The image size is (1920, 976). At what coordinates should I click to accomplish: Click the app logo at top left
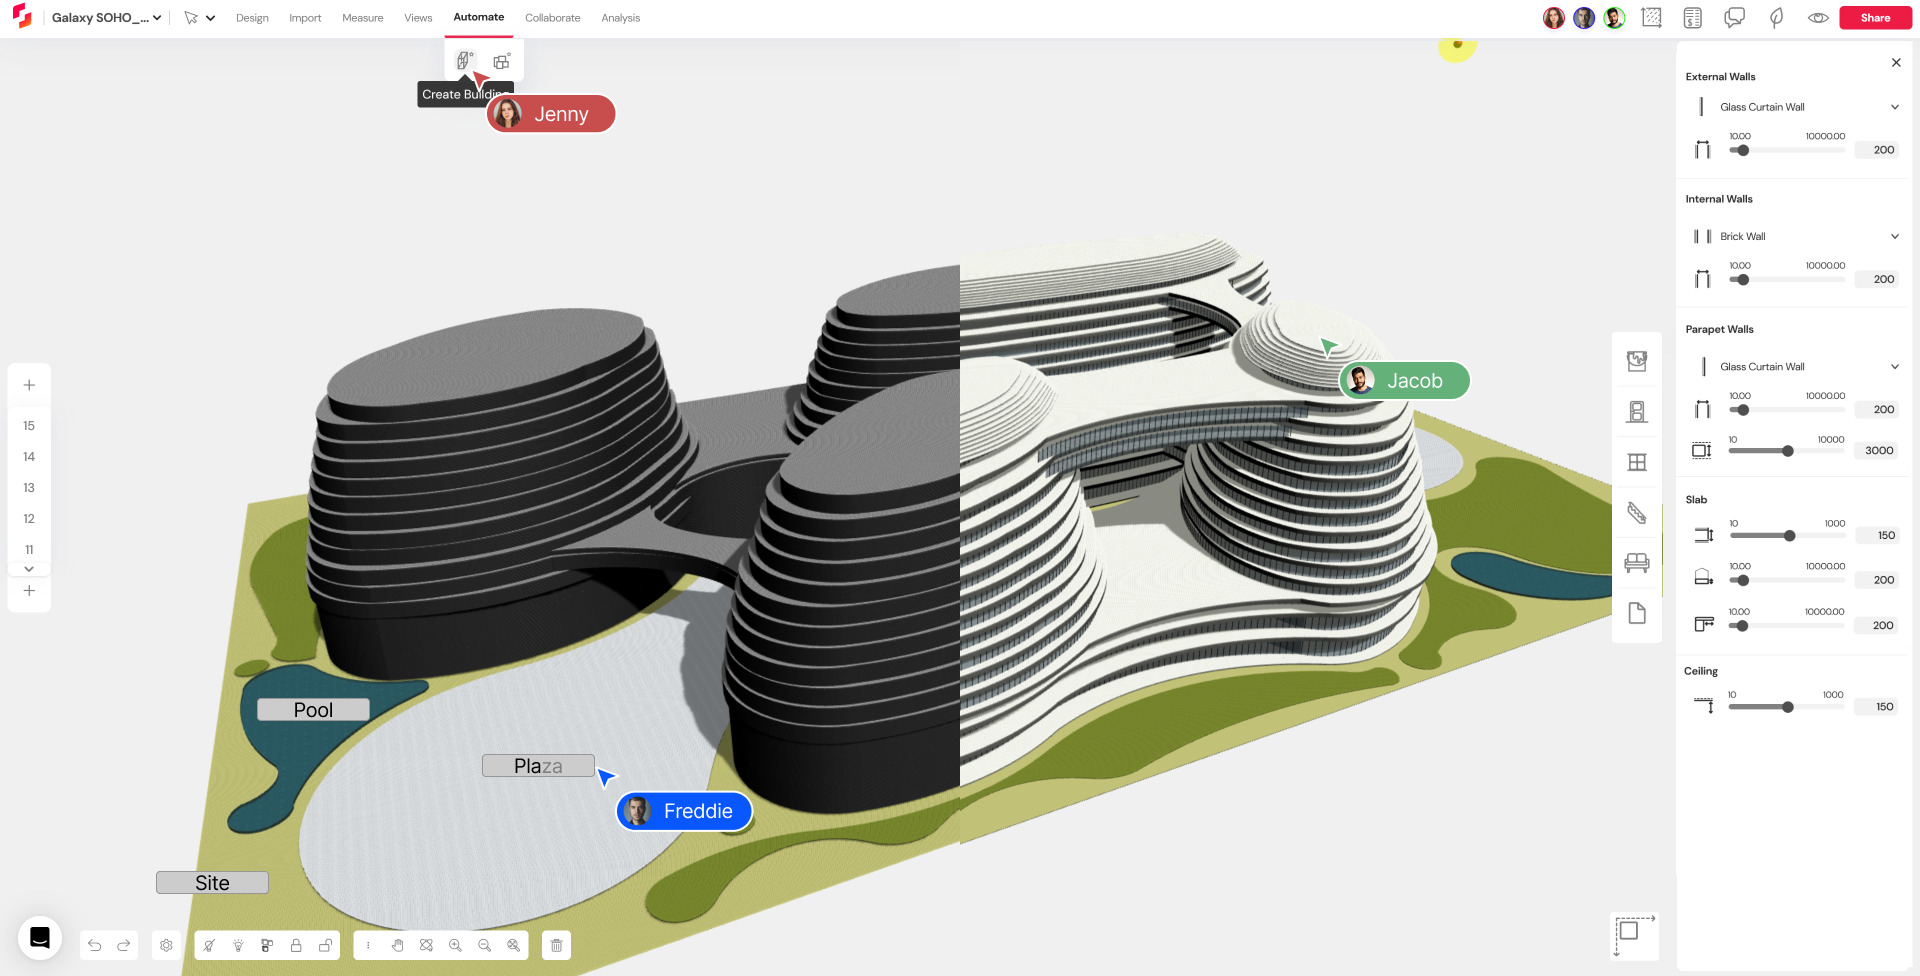click(22, 16)
